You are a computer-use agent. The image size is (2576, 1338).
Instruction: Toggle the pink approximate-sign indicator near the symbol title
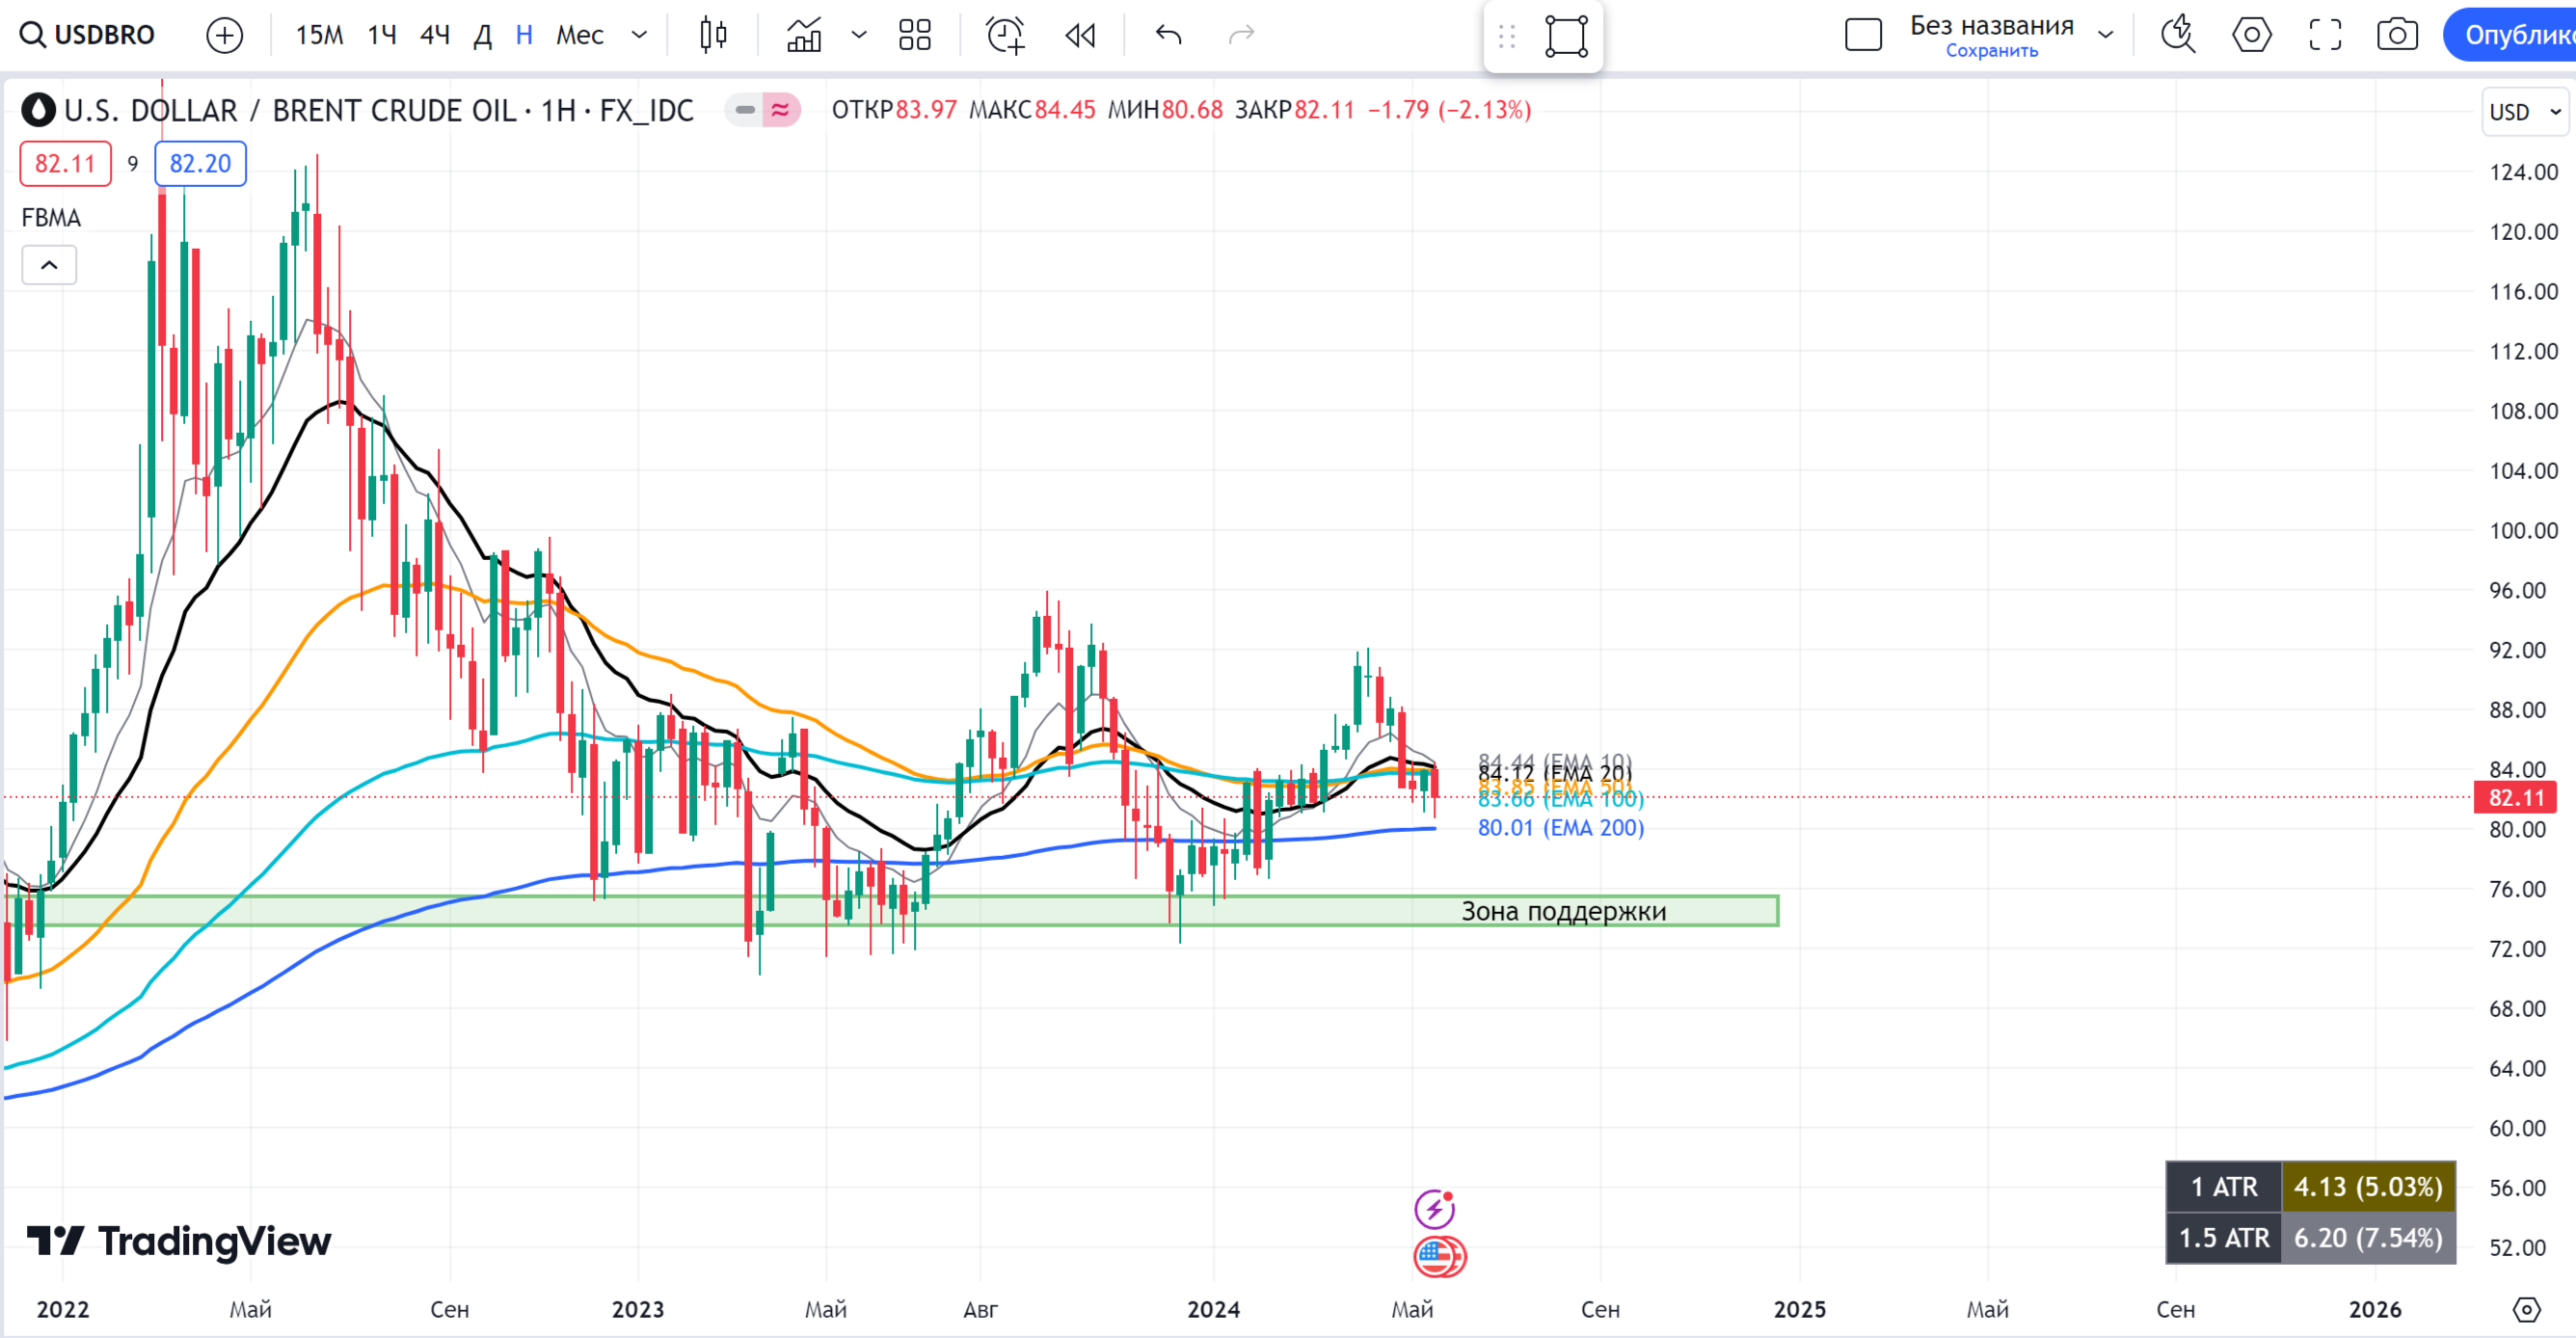pos(780,110)
